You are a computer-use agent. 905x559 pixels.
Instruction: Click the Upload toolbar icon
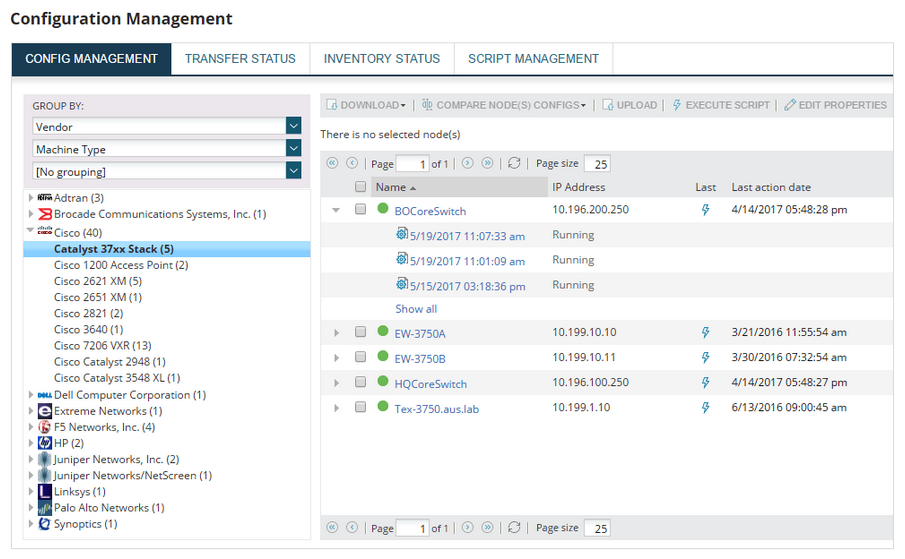click(607, 105)
